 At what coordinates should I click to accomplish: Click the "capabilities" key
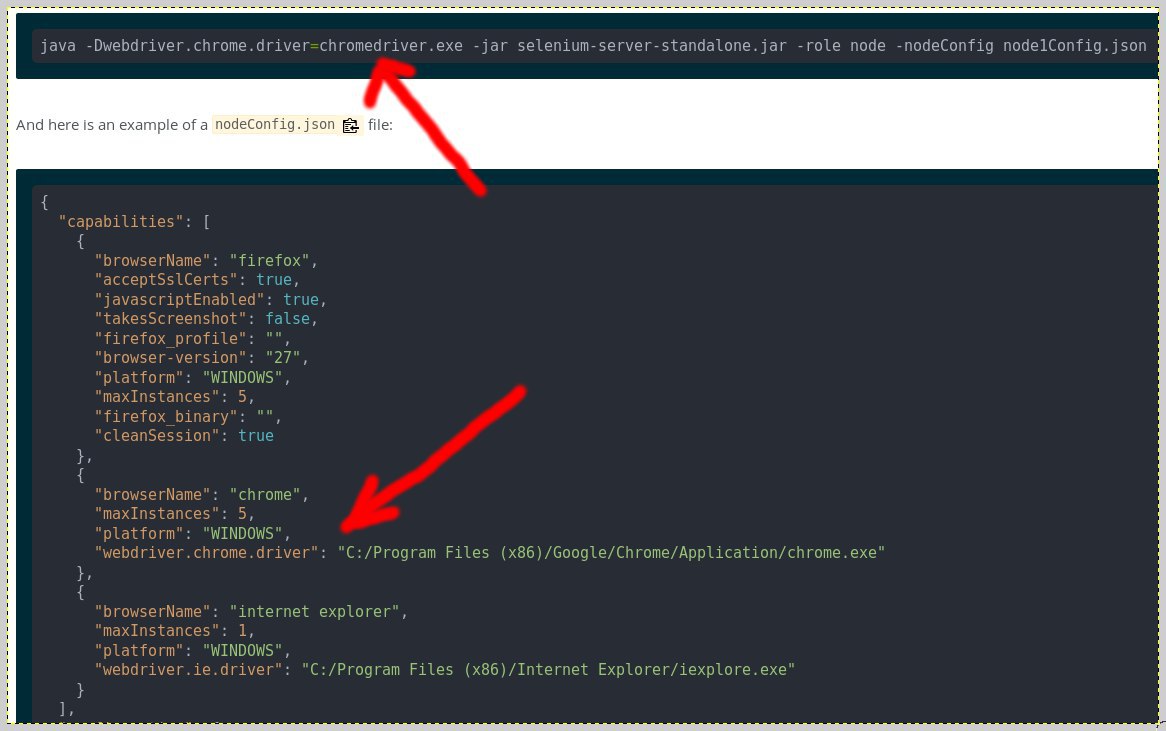121,222
